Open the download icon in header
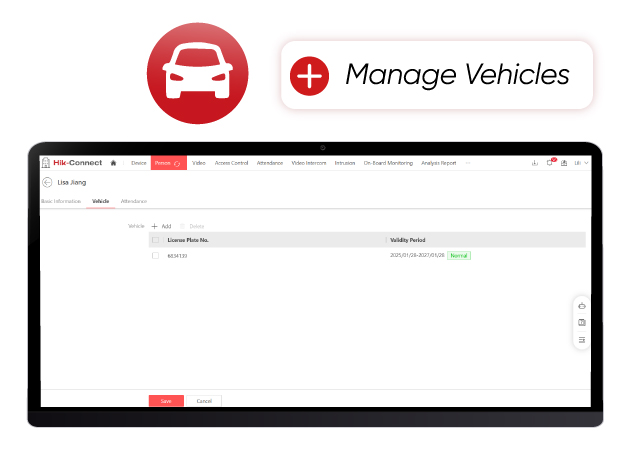The width and height of the screenshot is (631, 451). click(535, 163)
